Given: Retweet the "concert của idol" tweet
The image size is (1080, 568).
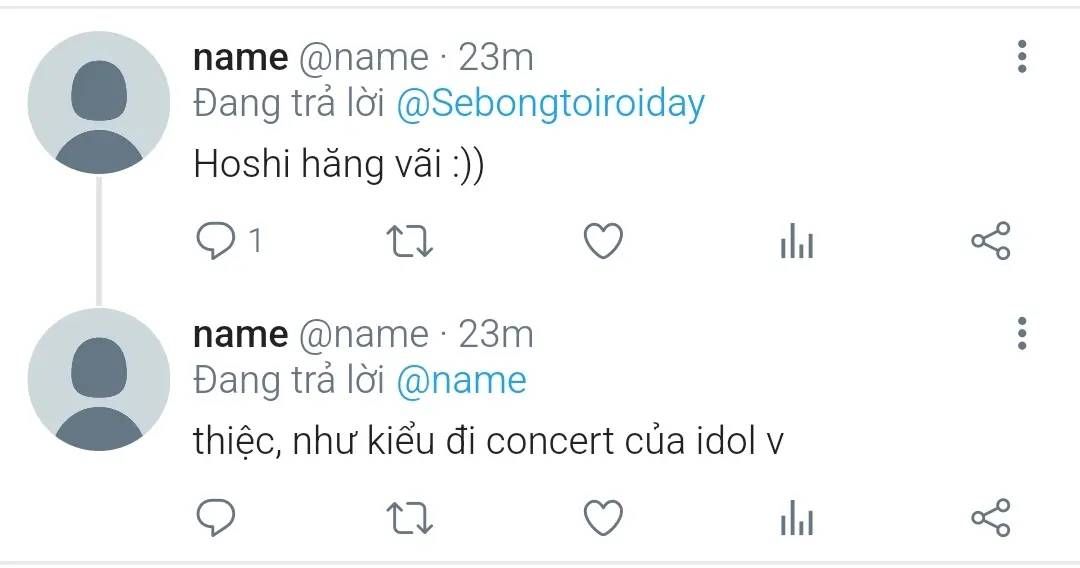Looking at the screenshot, I should [409, 517].
